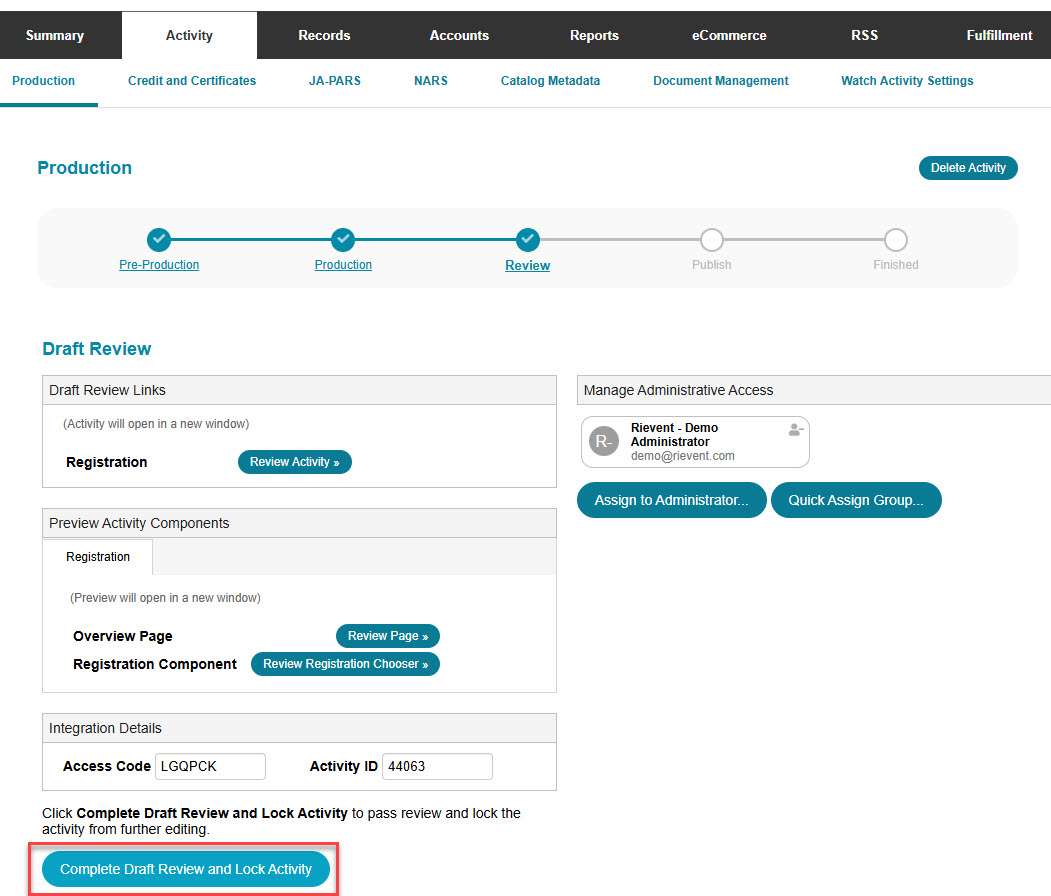
Task: Click the Integration Details panel header
Action: click(299, 728)
